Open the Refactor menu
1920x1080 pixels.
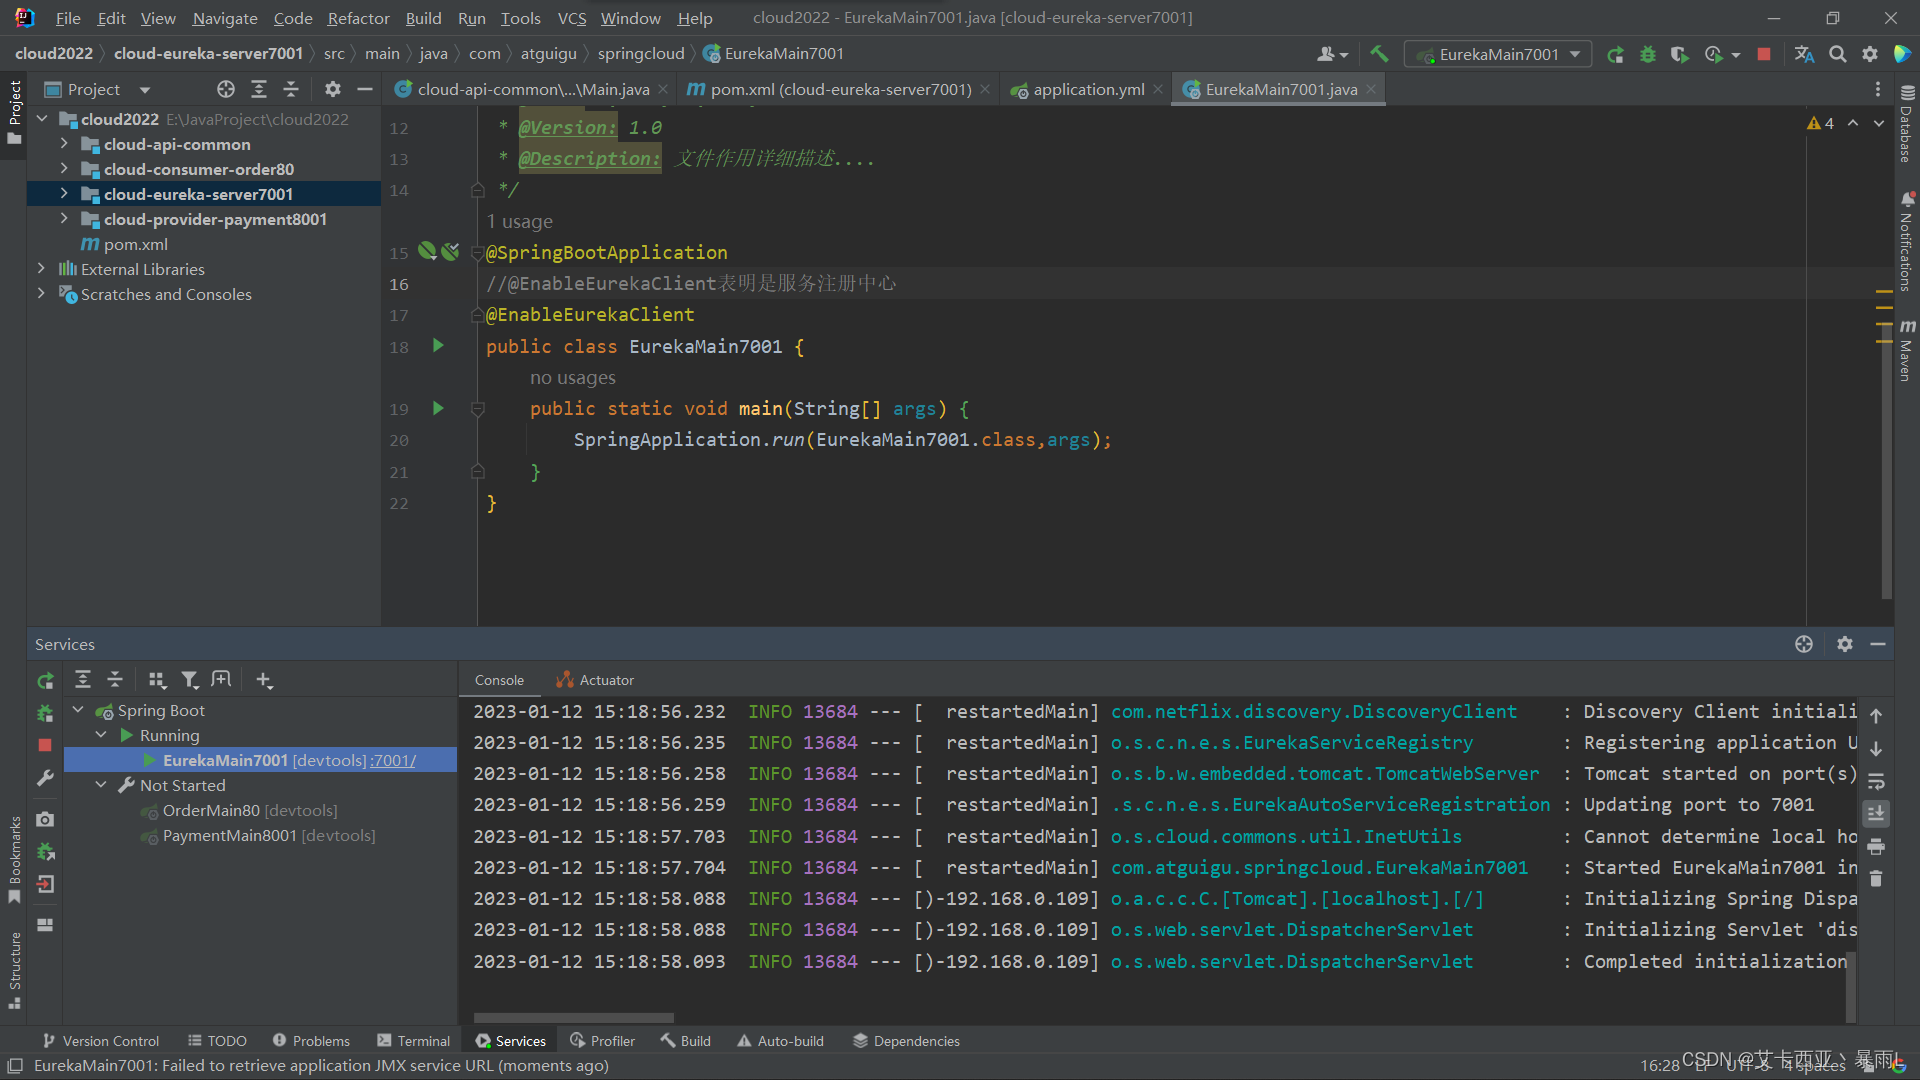click(358, 18)
